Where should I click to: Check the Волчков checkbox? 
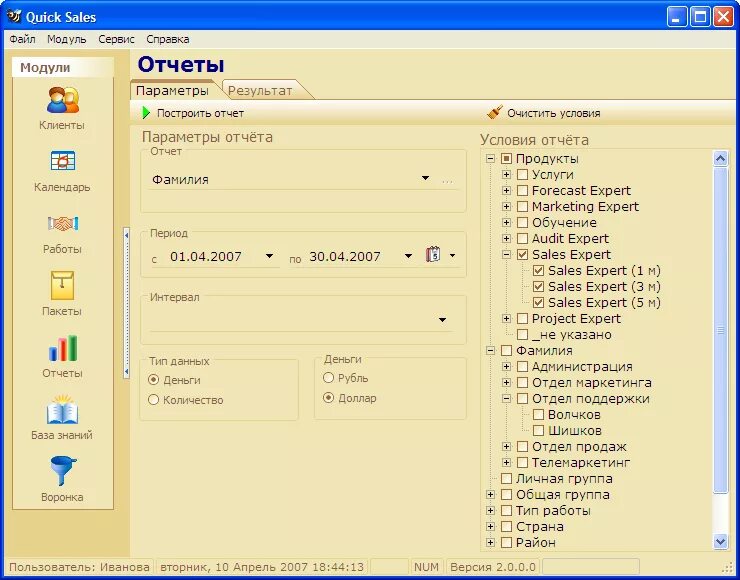(538, 415)
